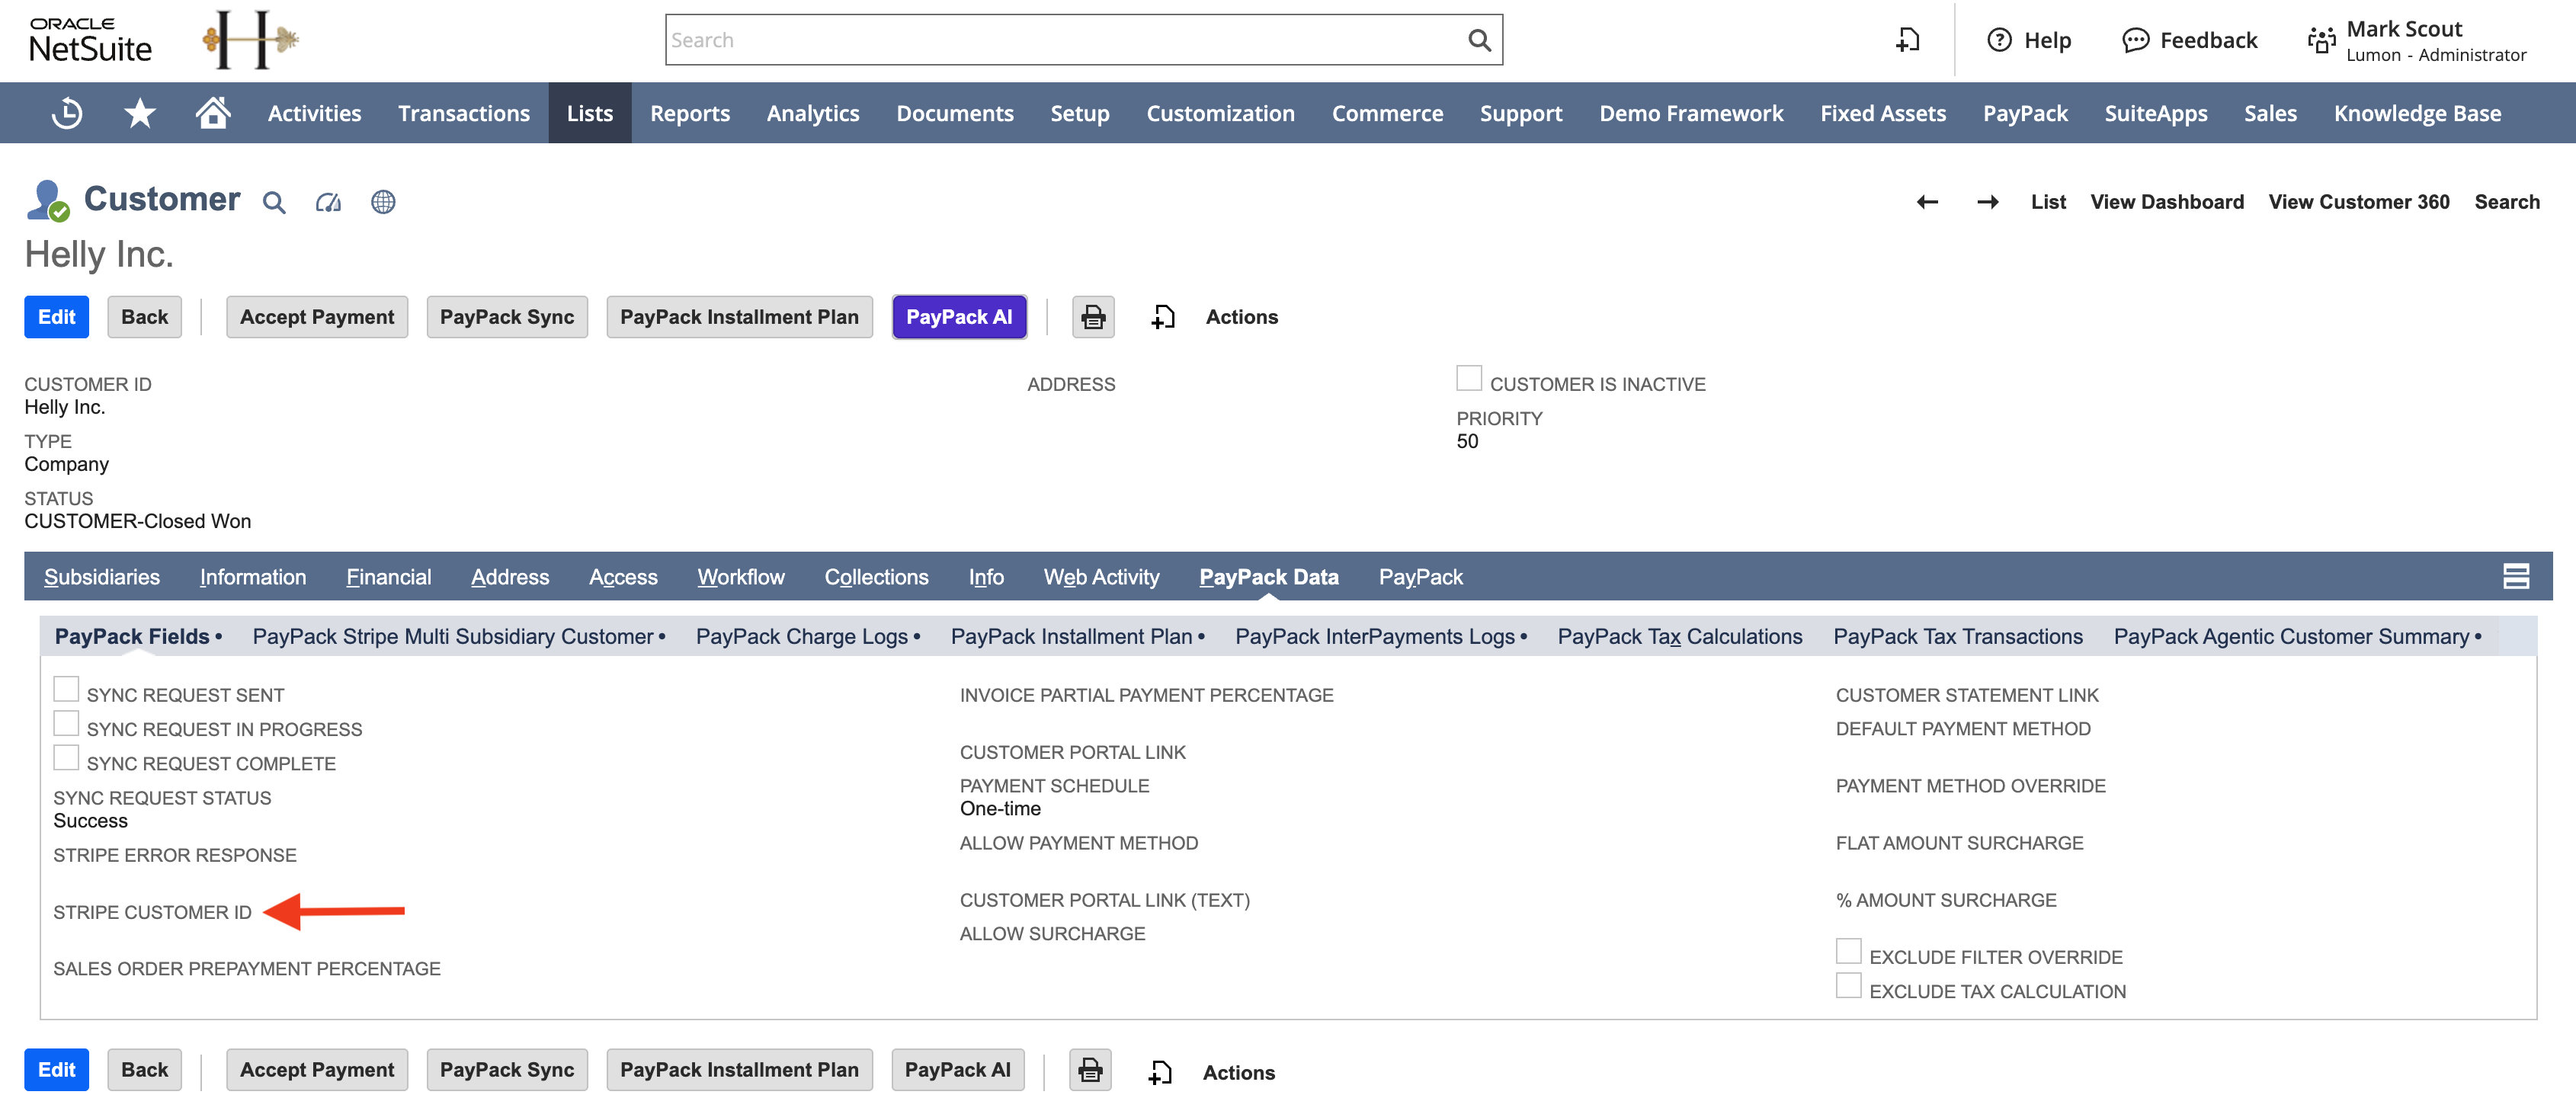Go to the Home icon
This screenshot has height=1114, width=2576.
tap(213, 112)
